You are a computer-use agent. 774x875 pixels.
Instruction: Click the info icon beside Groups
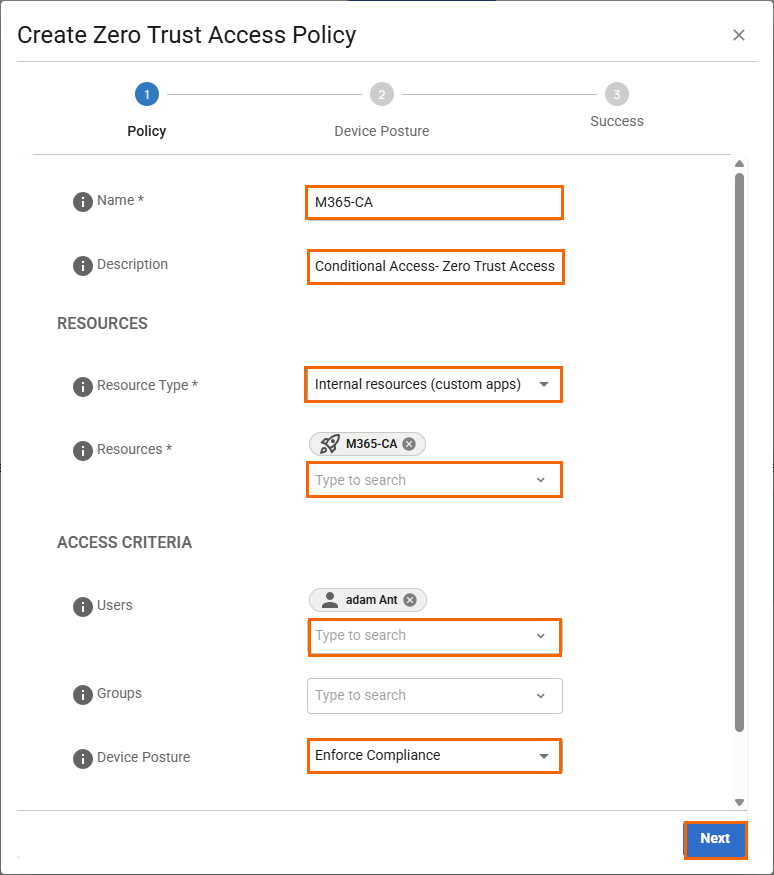tap(83, 695)
